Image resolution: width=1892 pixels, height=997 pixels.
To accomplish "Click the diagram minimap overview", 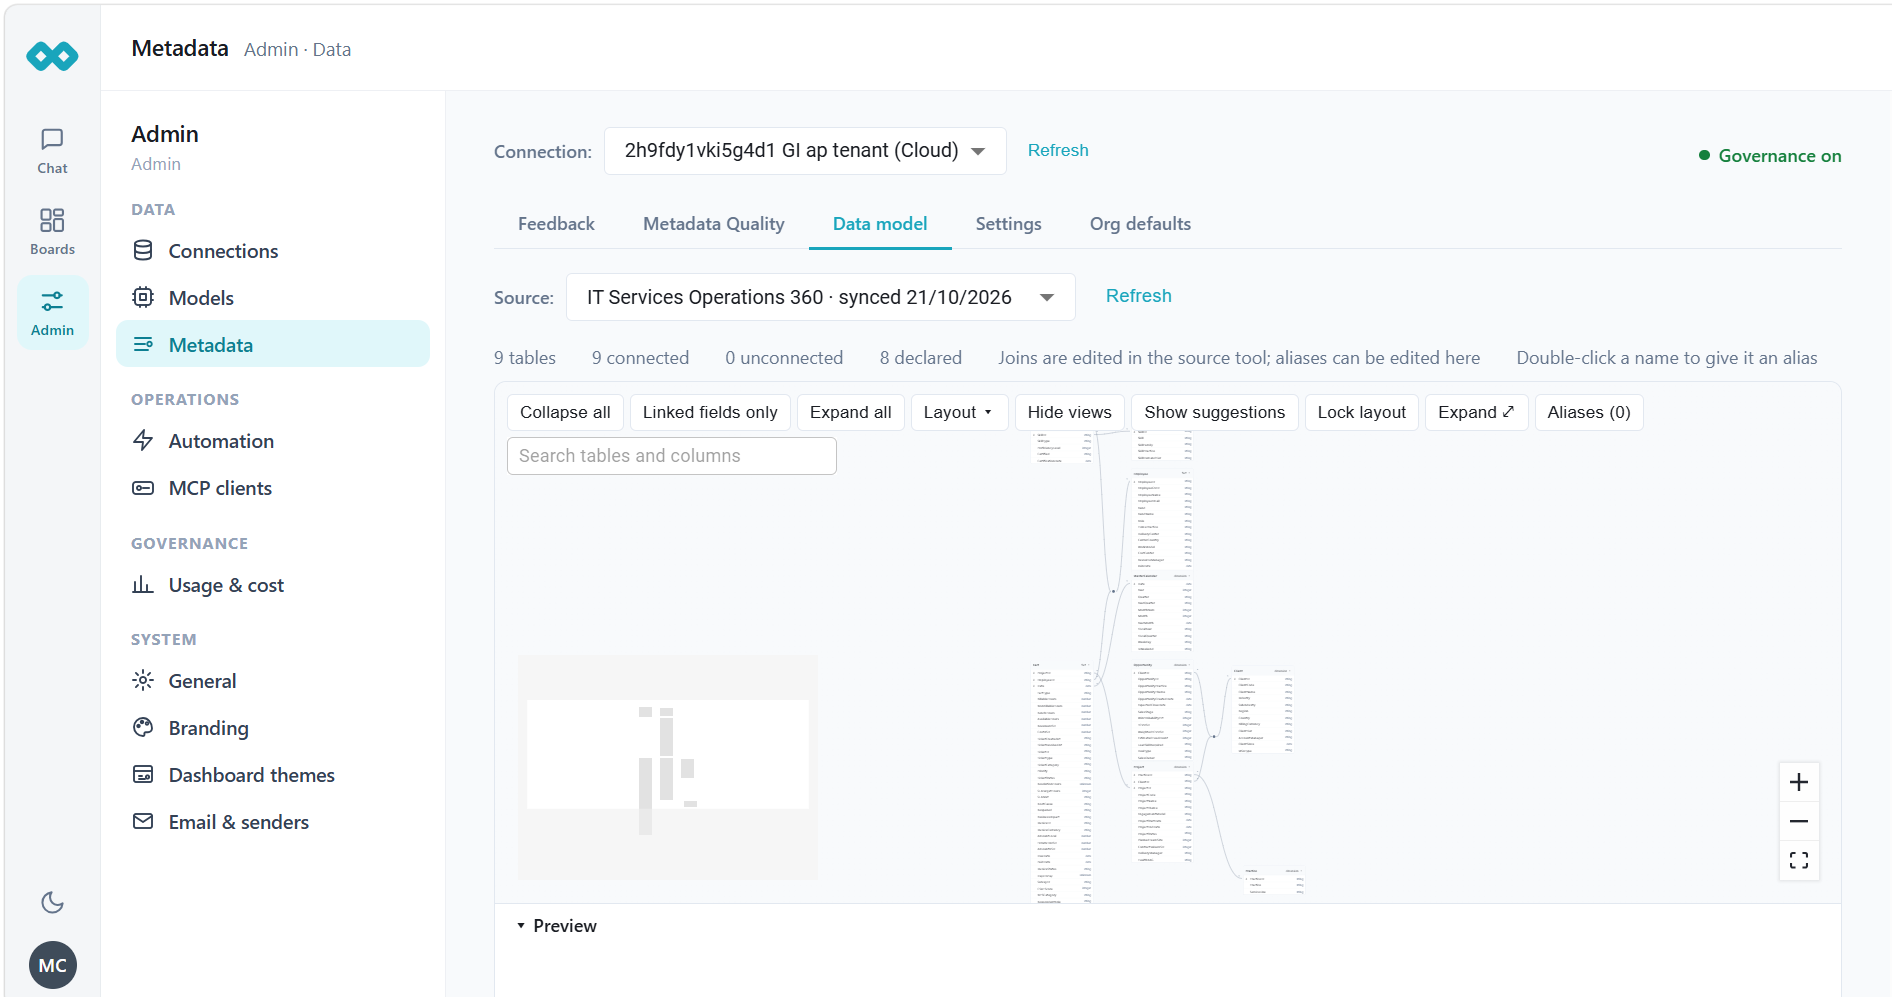I will [668, 767].
